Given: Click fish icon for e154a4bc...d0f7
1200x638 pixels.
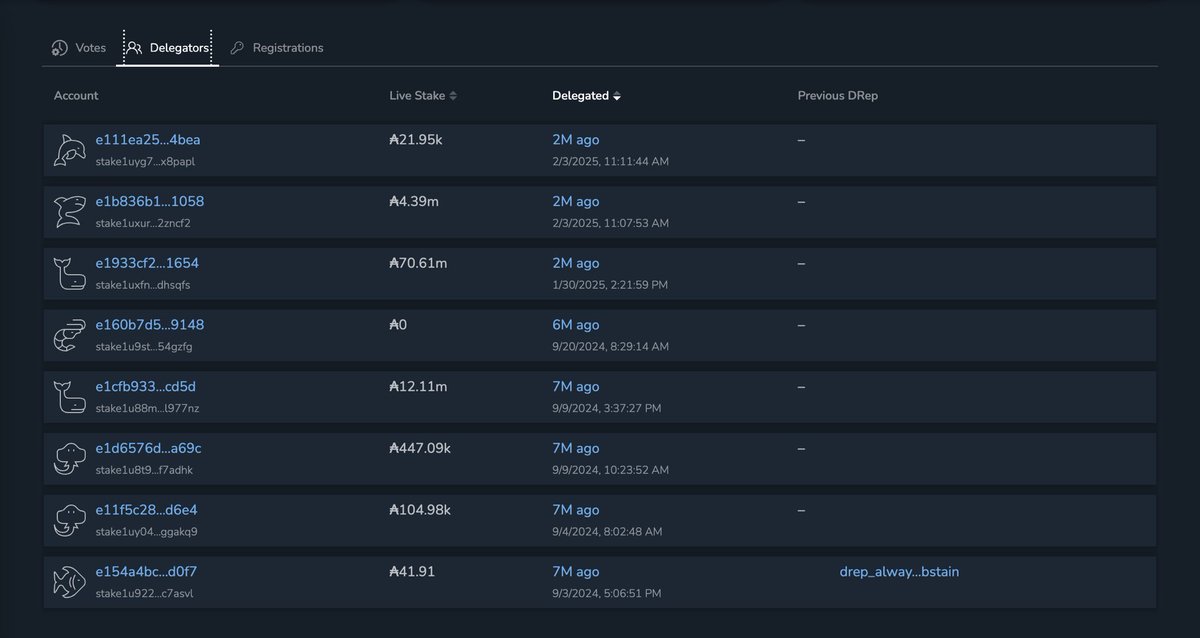Looking at the screenshot, I should pyautogui.click(x=70, y=584).
